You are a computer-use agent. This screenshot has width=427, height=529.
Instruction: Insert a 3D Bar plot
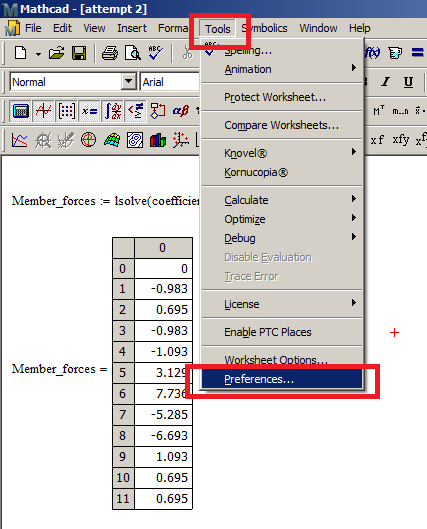point(158,140)
